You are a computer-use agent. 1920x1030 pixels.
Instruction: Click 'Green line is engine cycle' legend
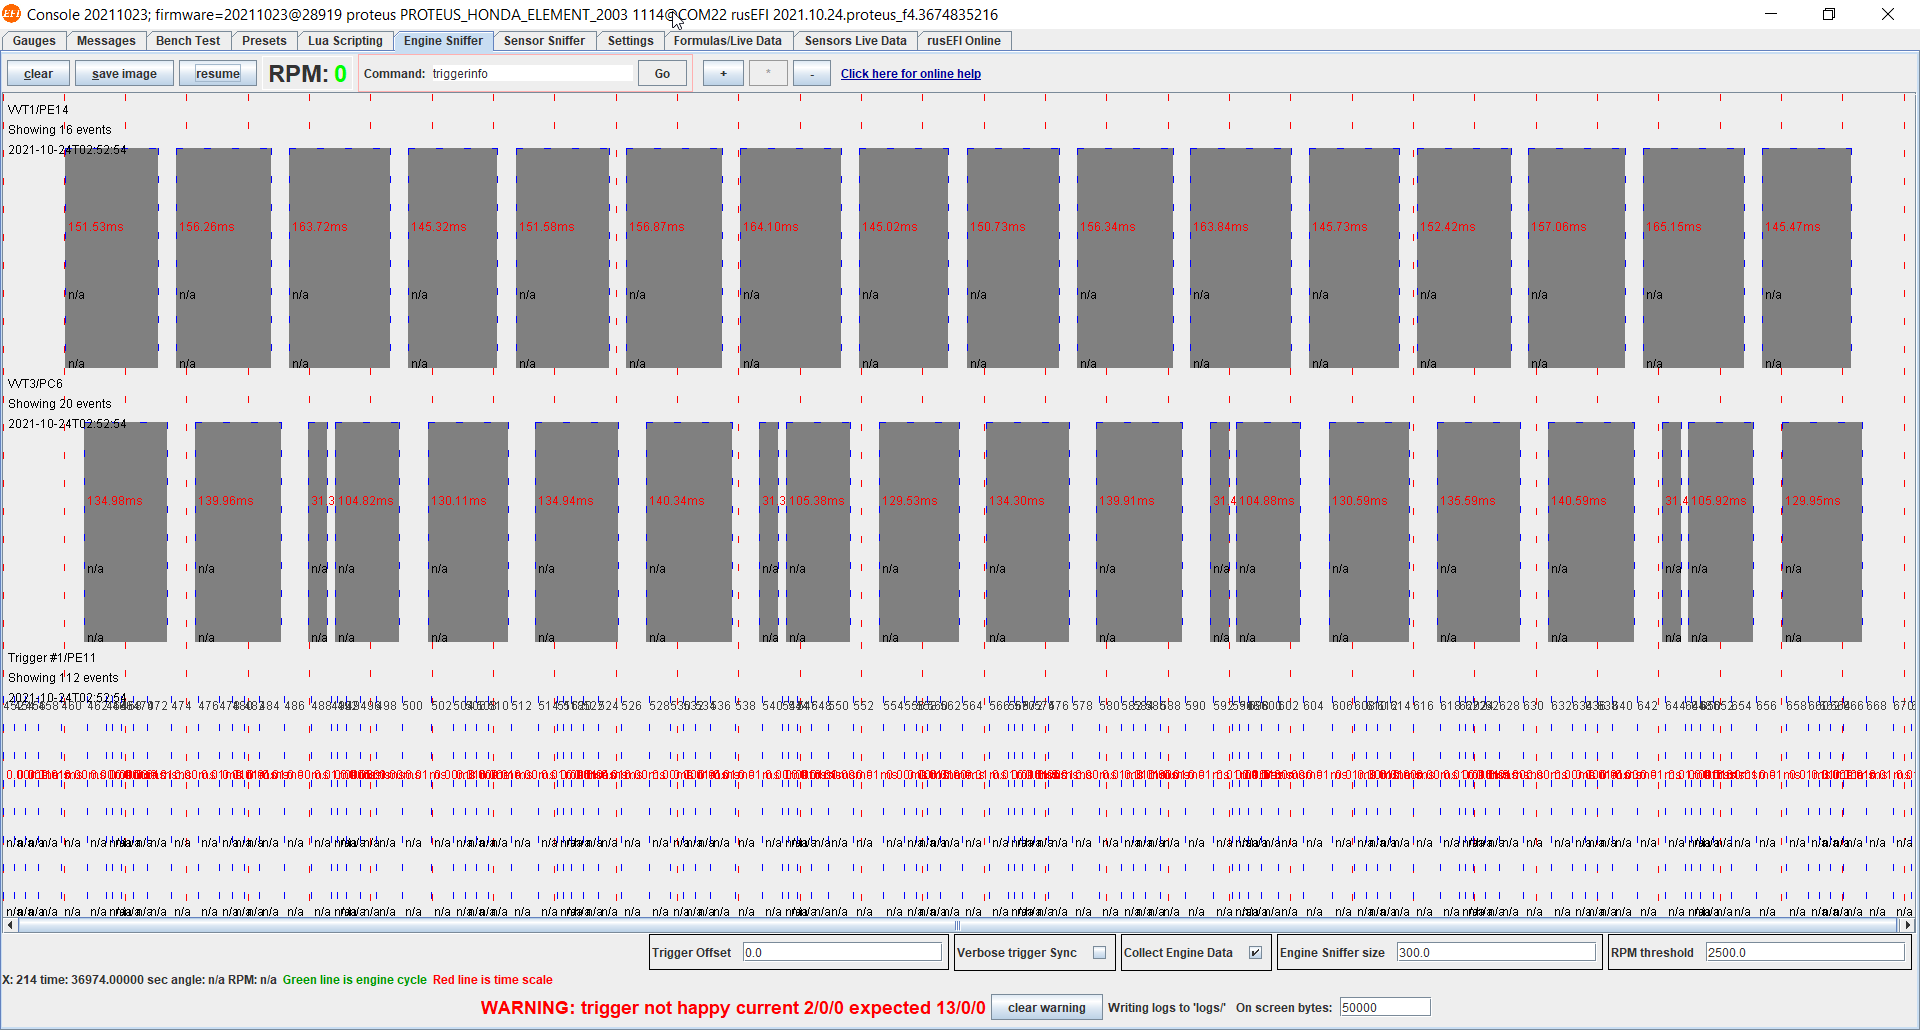click(x=354, y=980)
